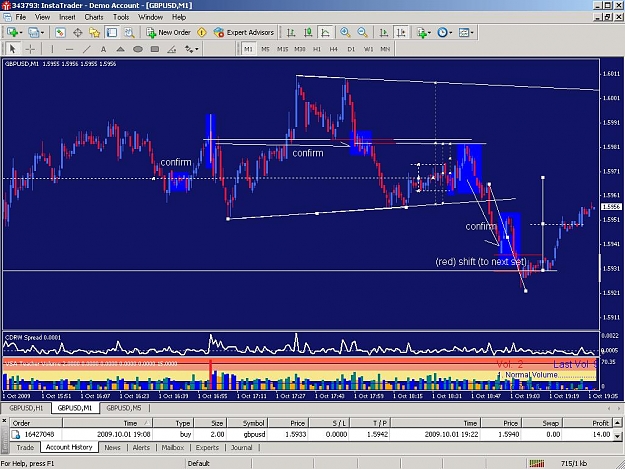This screenshot has height=469, width=625.
Task: Click the Templates icon
Action: tap(464, 33)
